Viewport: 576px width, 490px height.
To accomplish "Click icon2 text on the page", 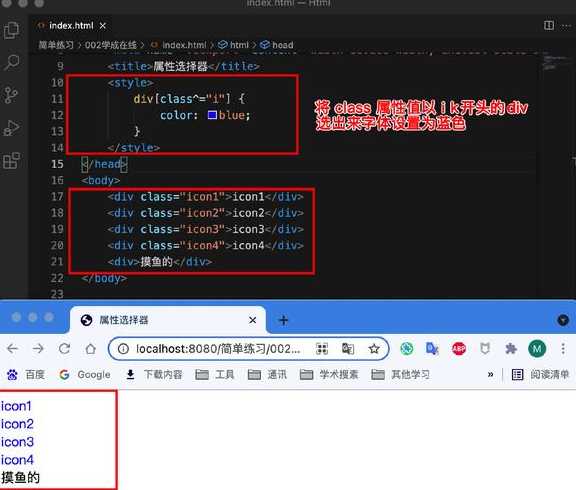I will coord(17,424).
